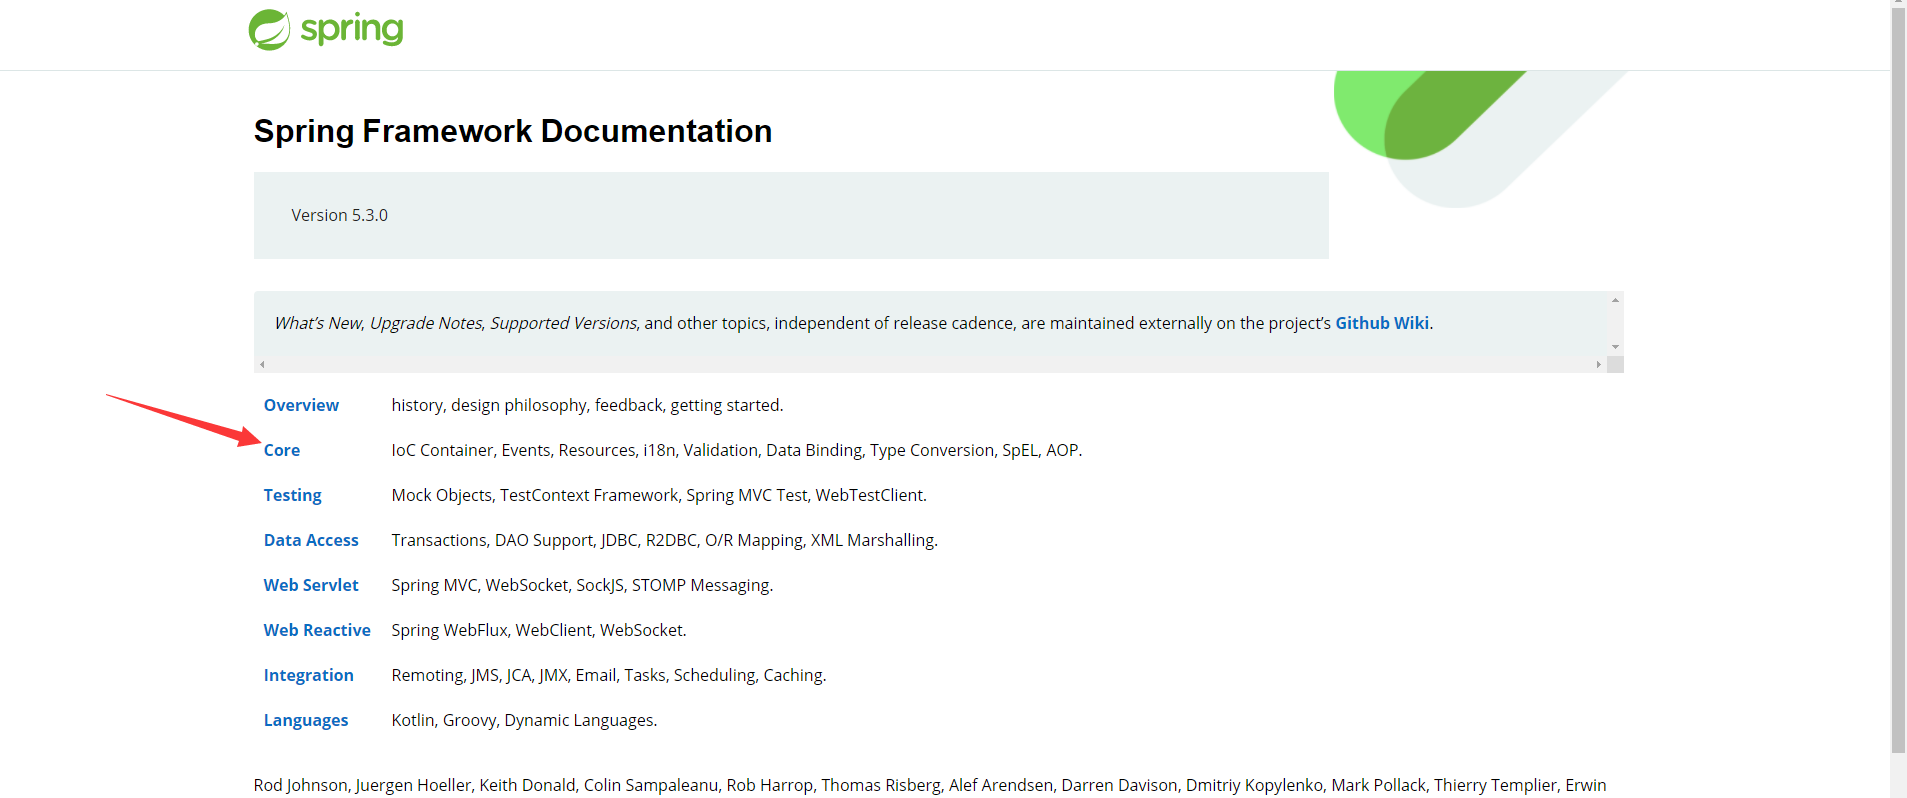
Task: Click the 'Mock Objects, TestContext Framework' description
Action: [x=659, y=495]
